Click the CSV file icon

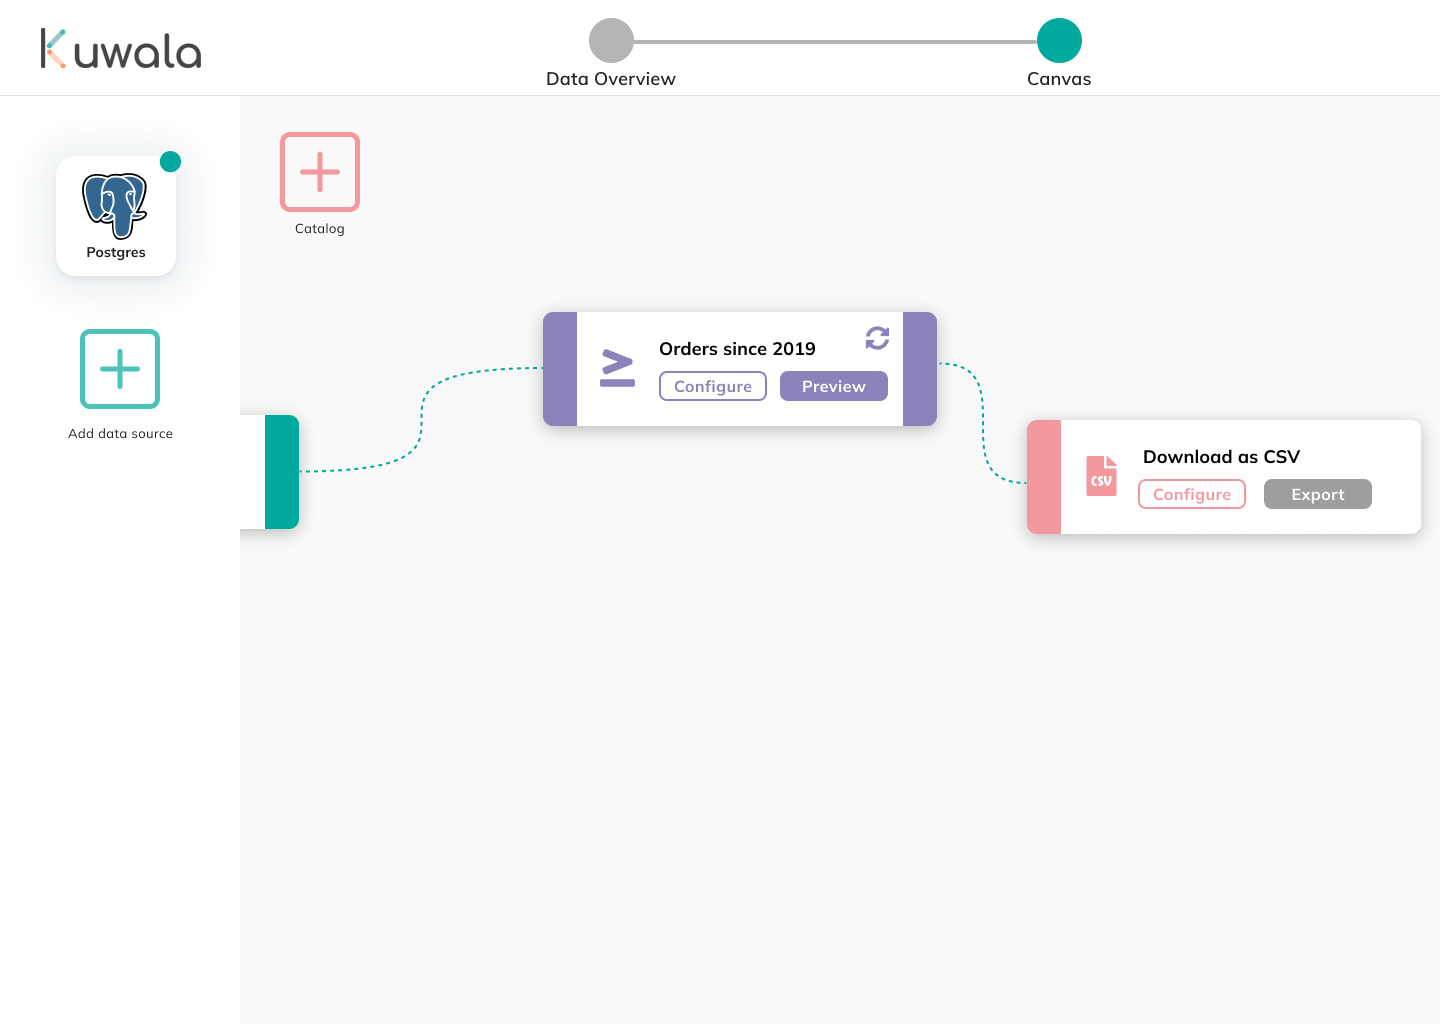click(x=1101, y=476)
